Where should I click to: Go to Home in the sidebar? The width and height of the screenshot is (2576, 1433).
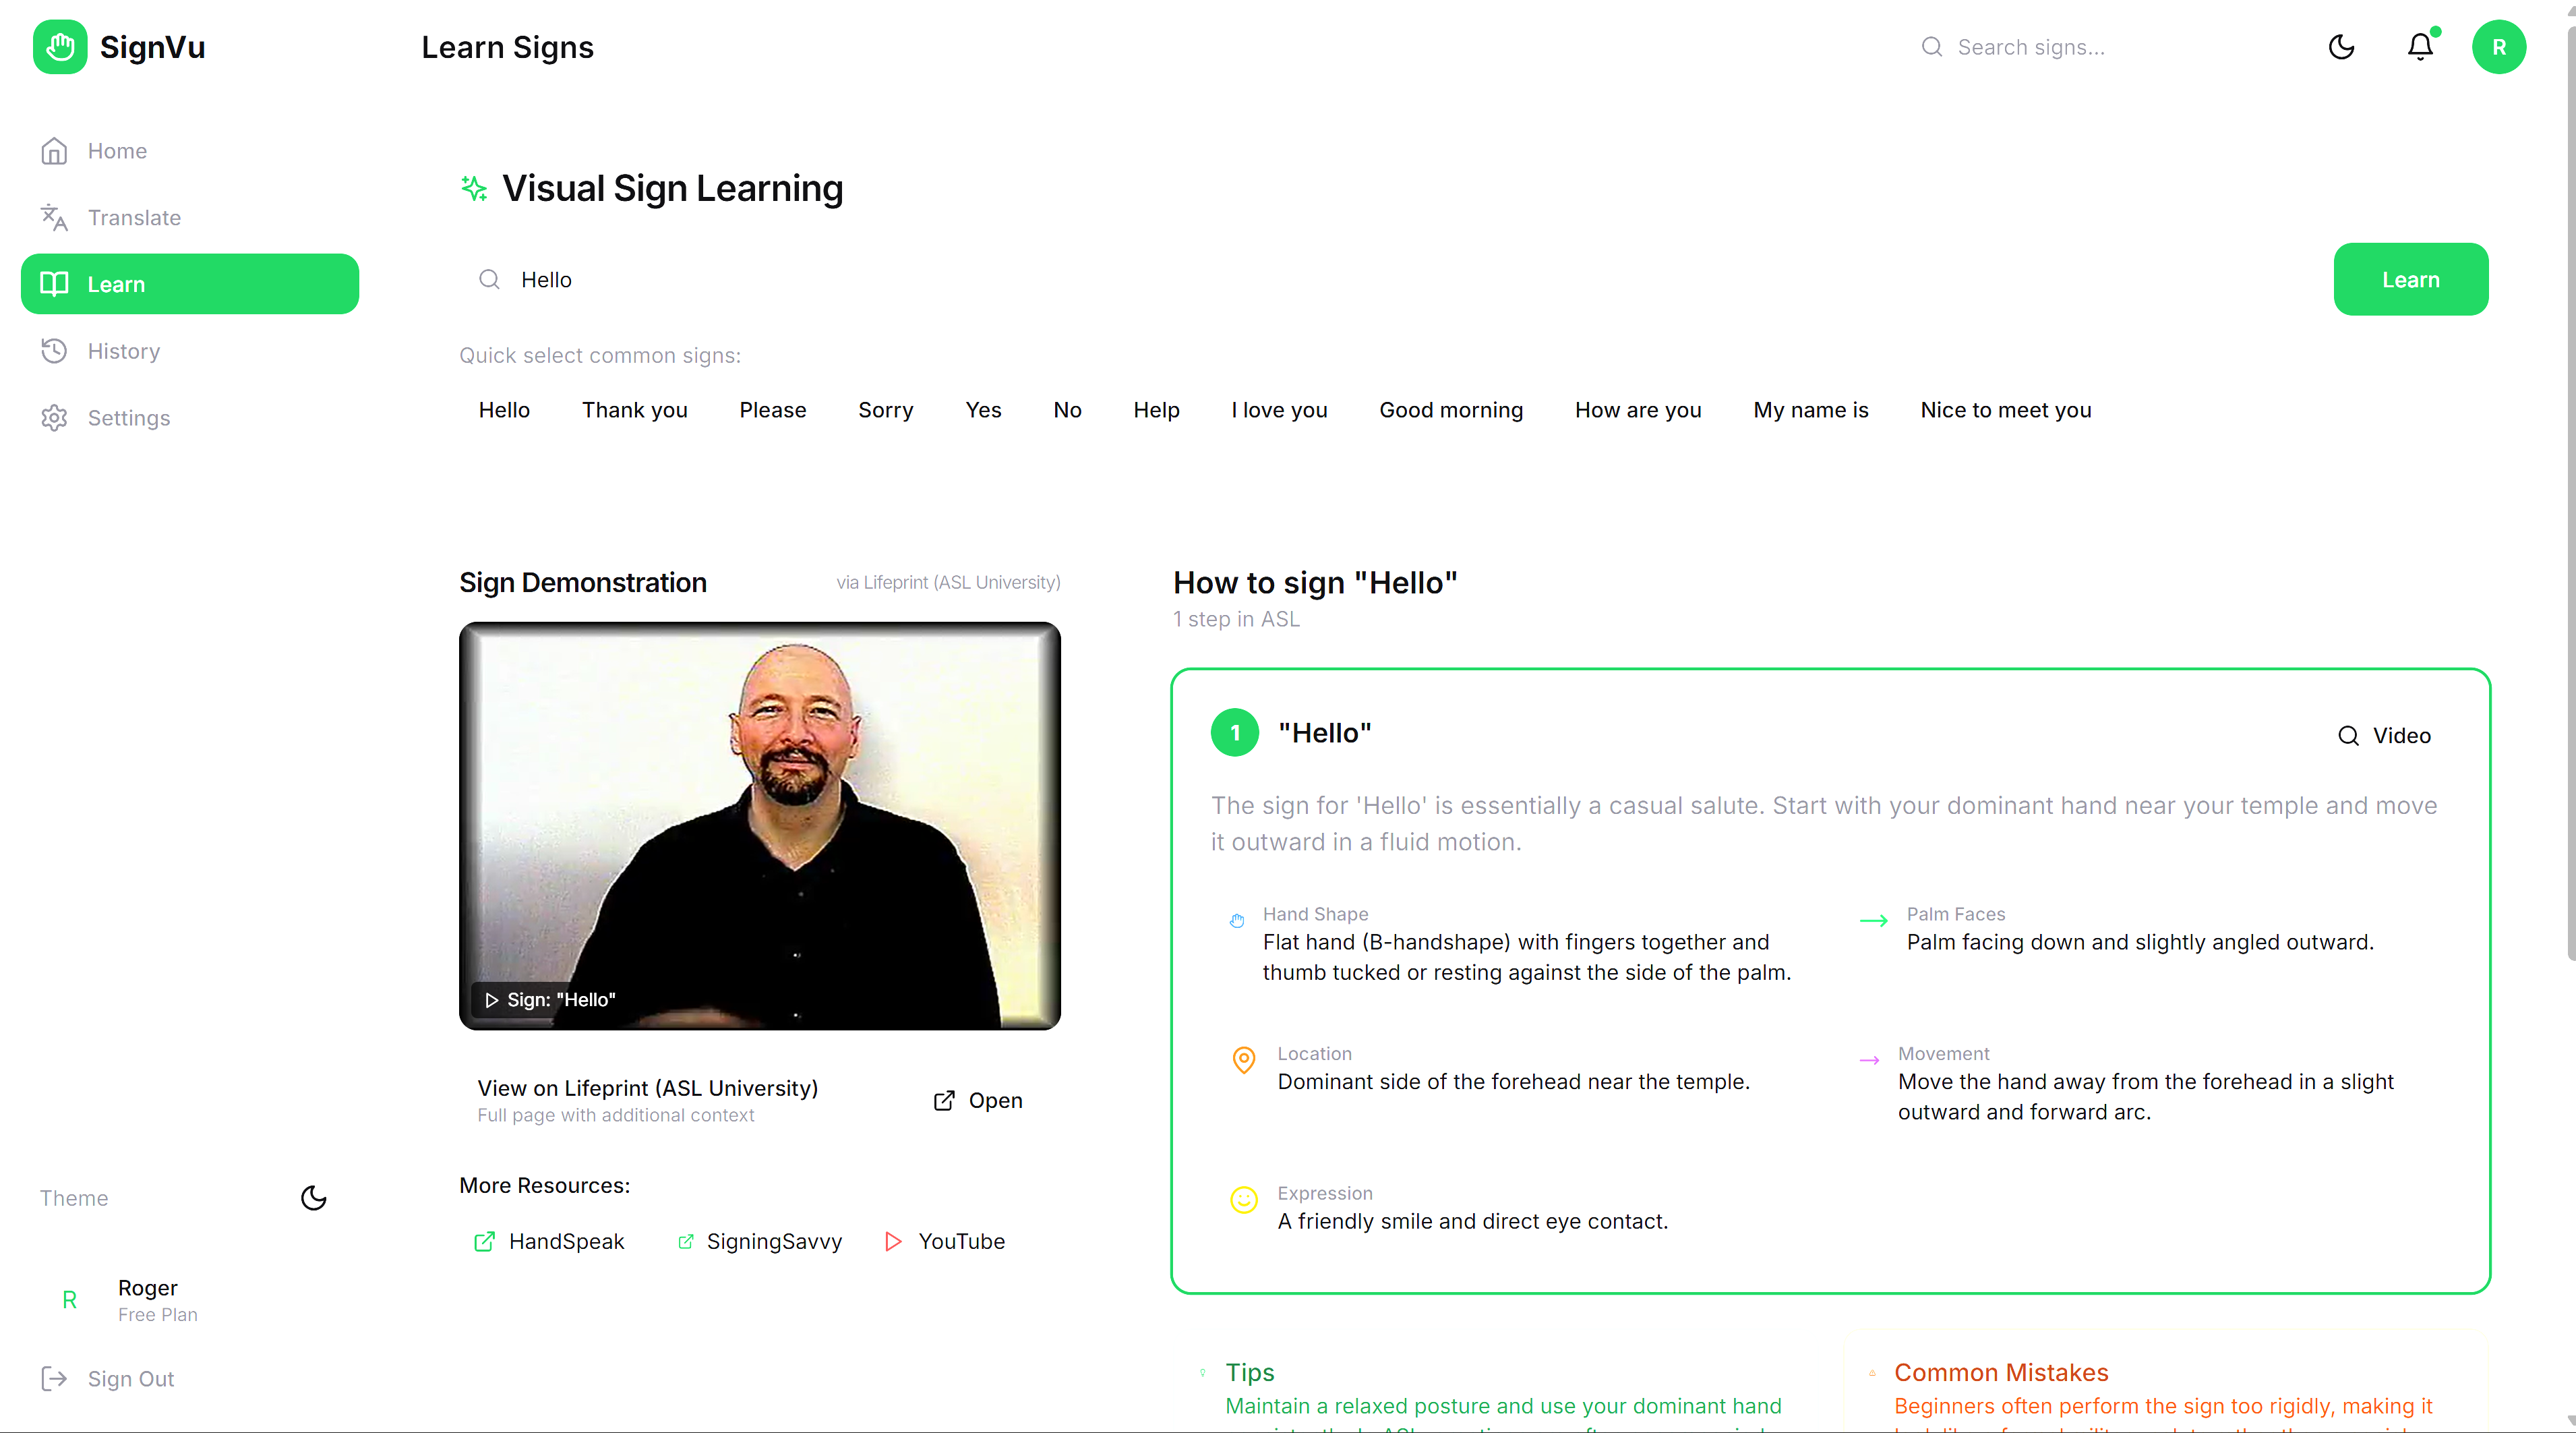click(x=117, y=151)
